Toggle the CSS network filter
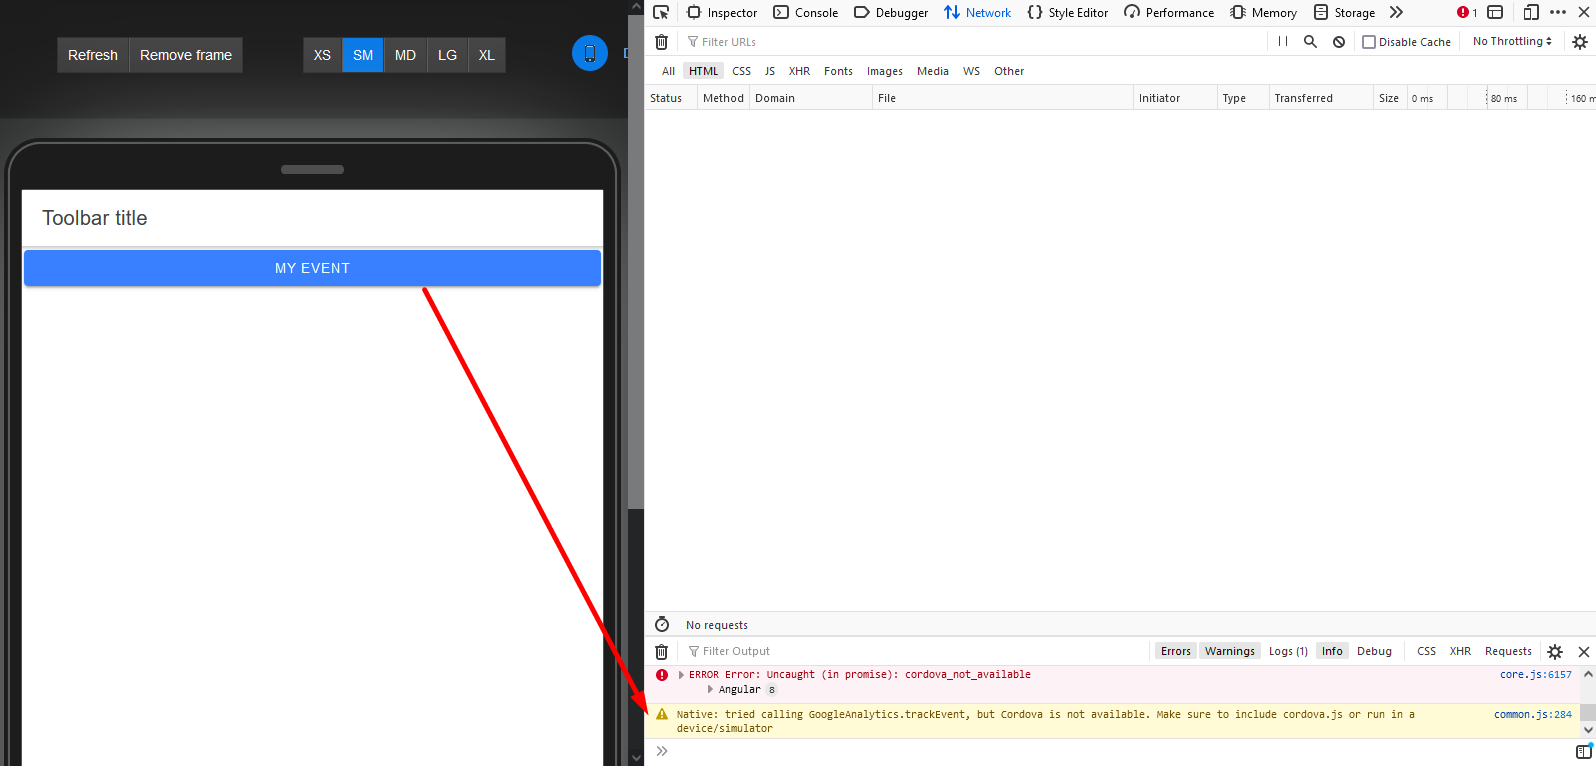This screenshot has height=766, width=1596. tap(741, 71)
